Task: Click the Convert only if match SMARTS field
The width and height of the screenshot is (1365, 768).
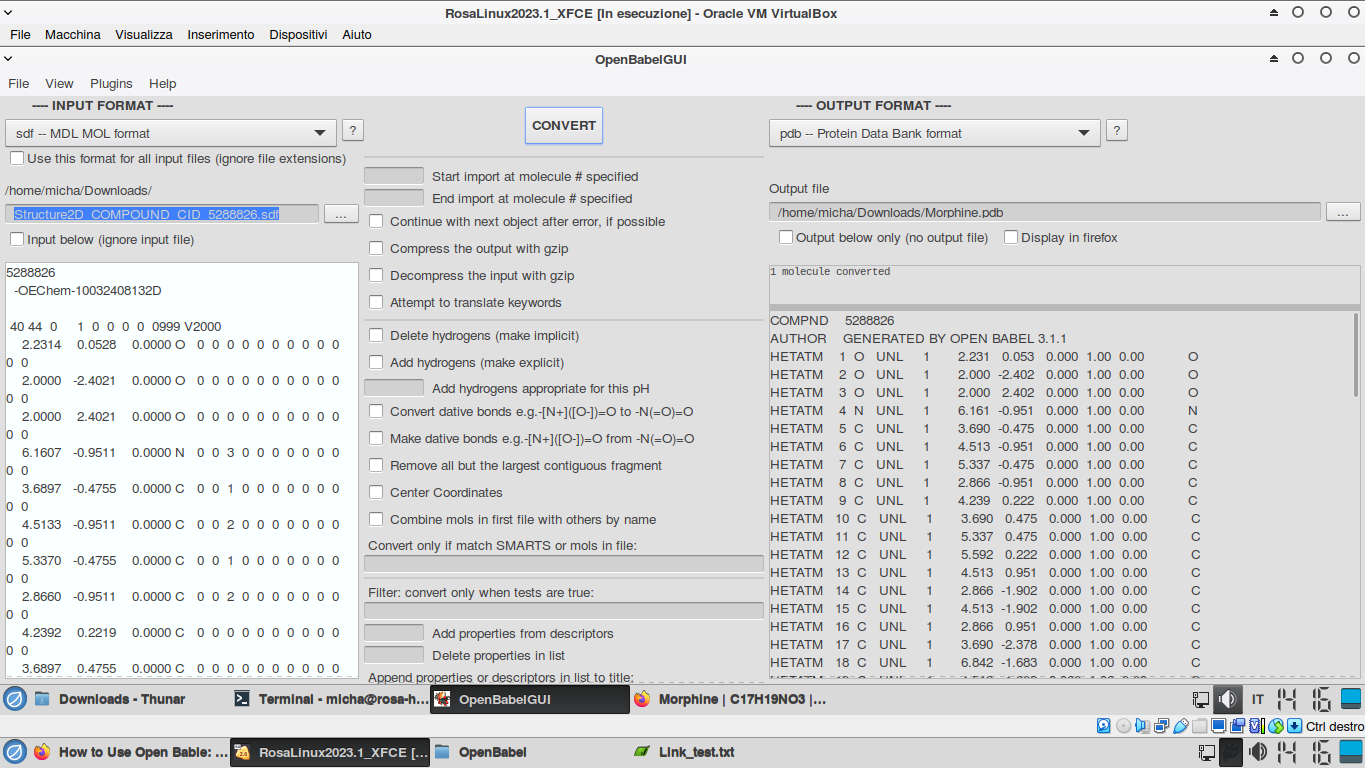Action: coord(563,564)
